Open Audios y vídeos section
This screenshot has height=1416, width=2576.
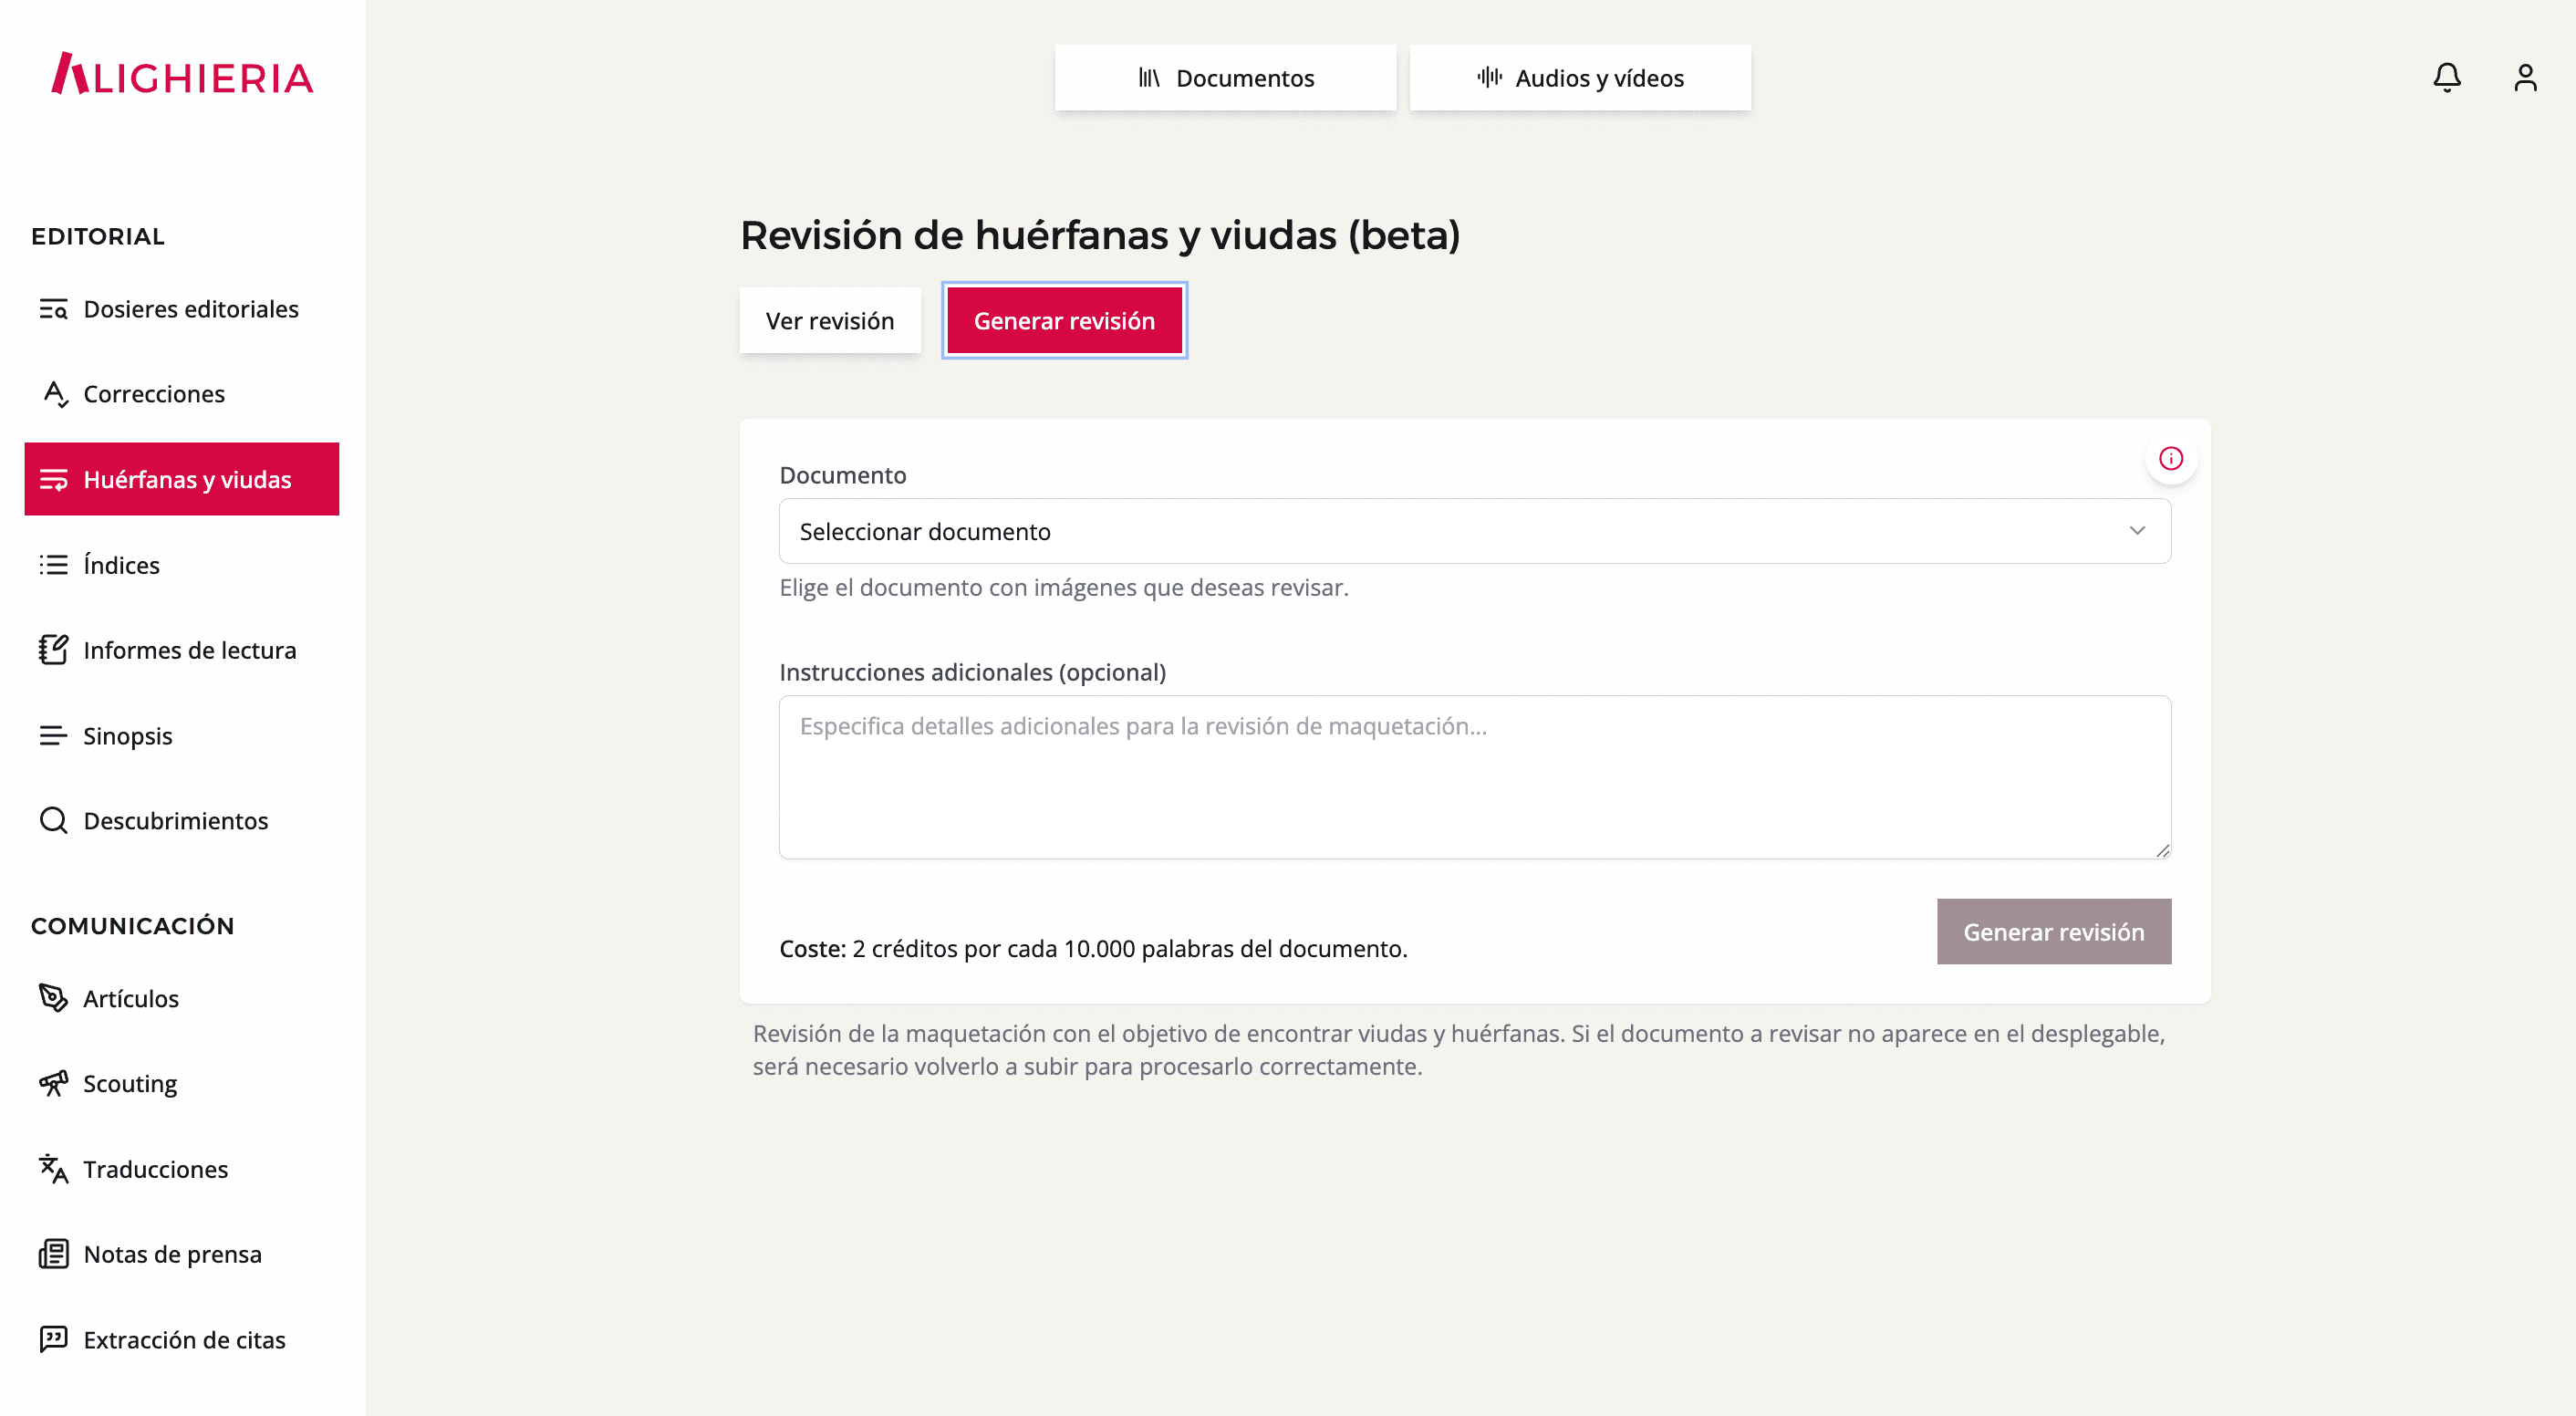click(1579, 78)
